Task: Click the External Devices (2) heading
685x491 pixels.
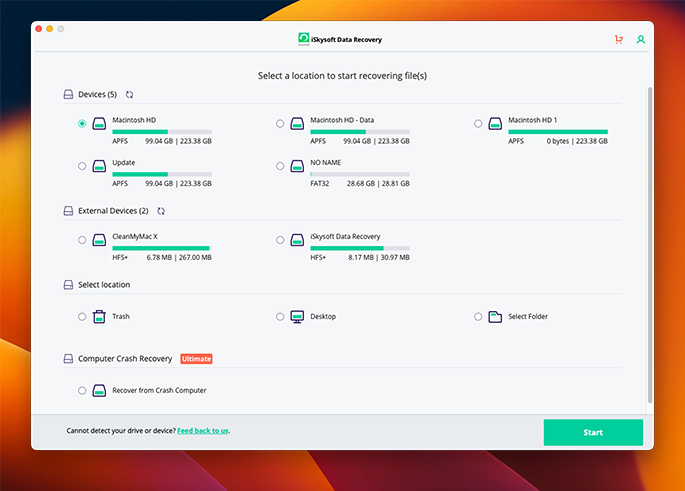Action: [113, 211]
